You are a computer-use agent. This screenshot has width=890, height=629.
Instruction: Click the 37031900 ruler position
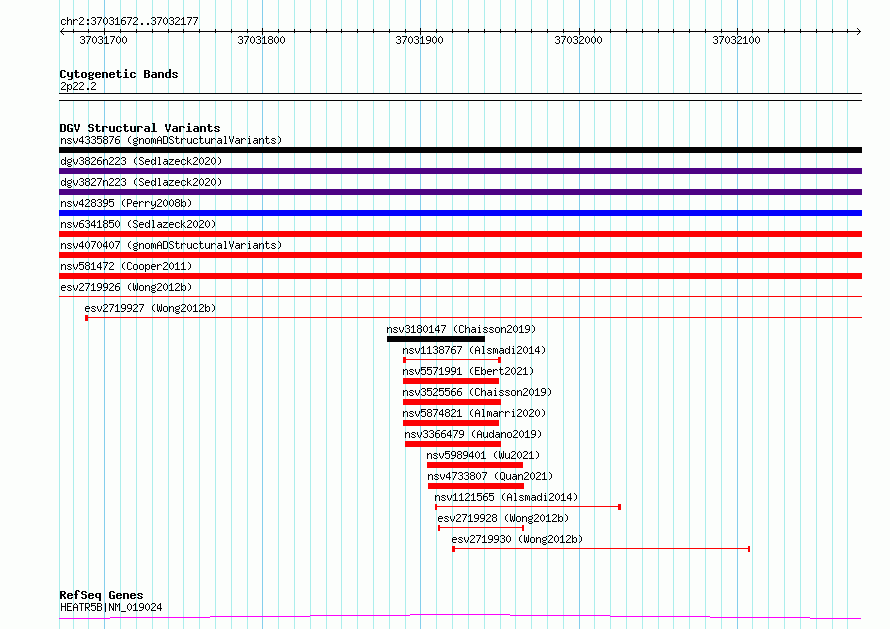(x=419, y=40)
